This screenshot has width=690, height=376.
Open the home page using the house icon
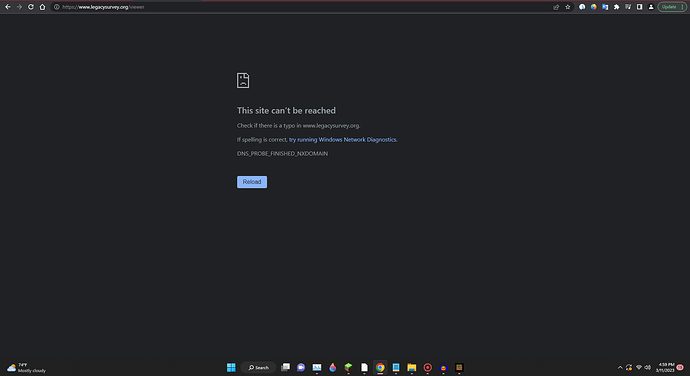pyautogui.click(x=42, y=7)
